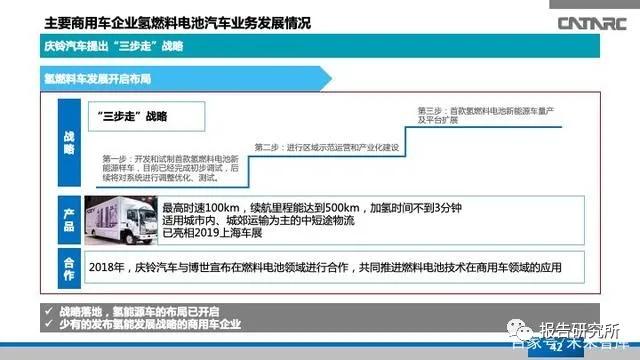Image resolution: width=640 pixels, height=360 pixels.
Task: Click the 庆铃汽车提出"三步走"战略 header bar
Action: point(320,46)
